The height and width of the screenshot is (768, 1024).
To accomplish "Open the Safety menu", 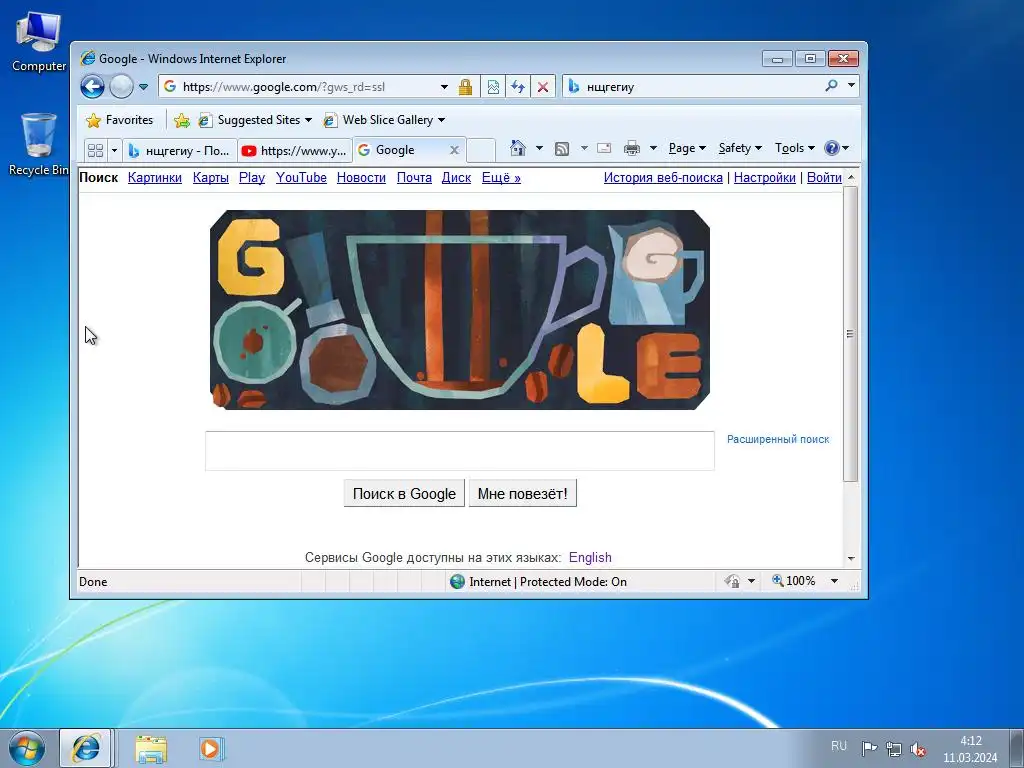I will [740, 148].
